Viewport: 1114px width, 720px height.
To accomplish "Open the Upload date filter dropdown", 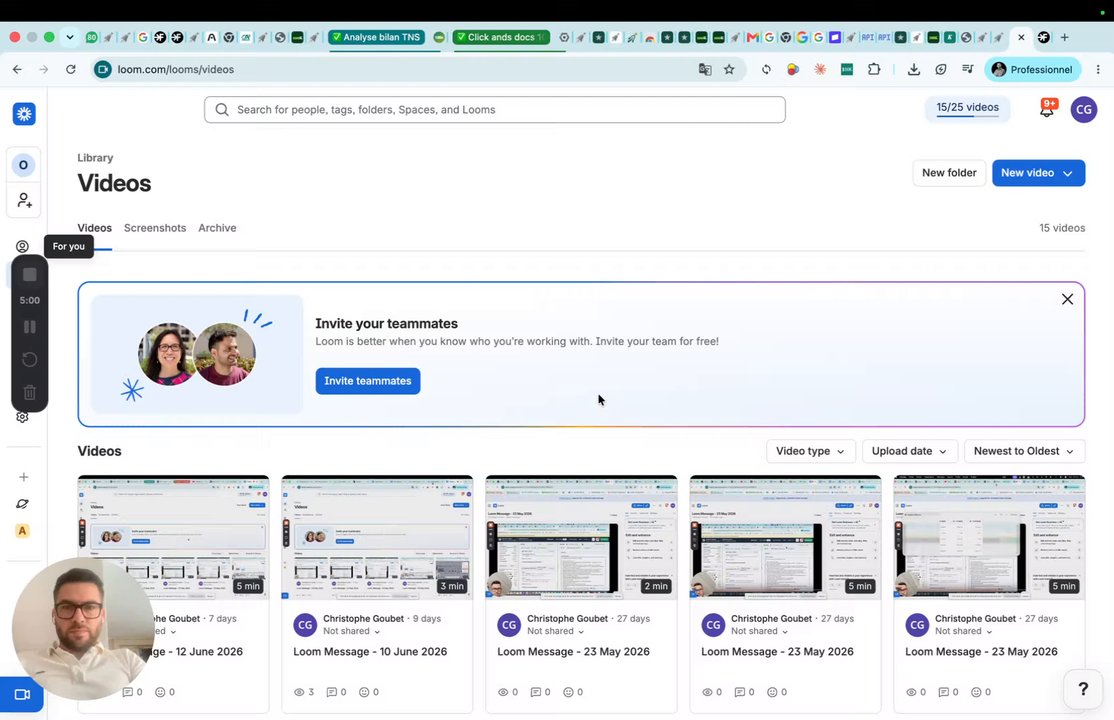I will pos(909,451).
